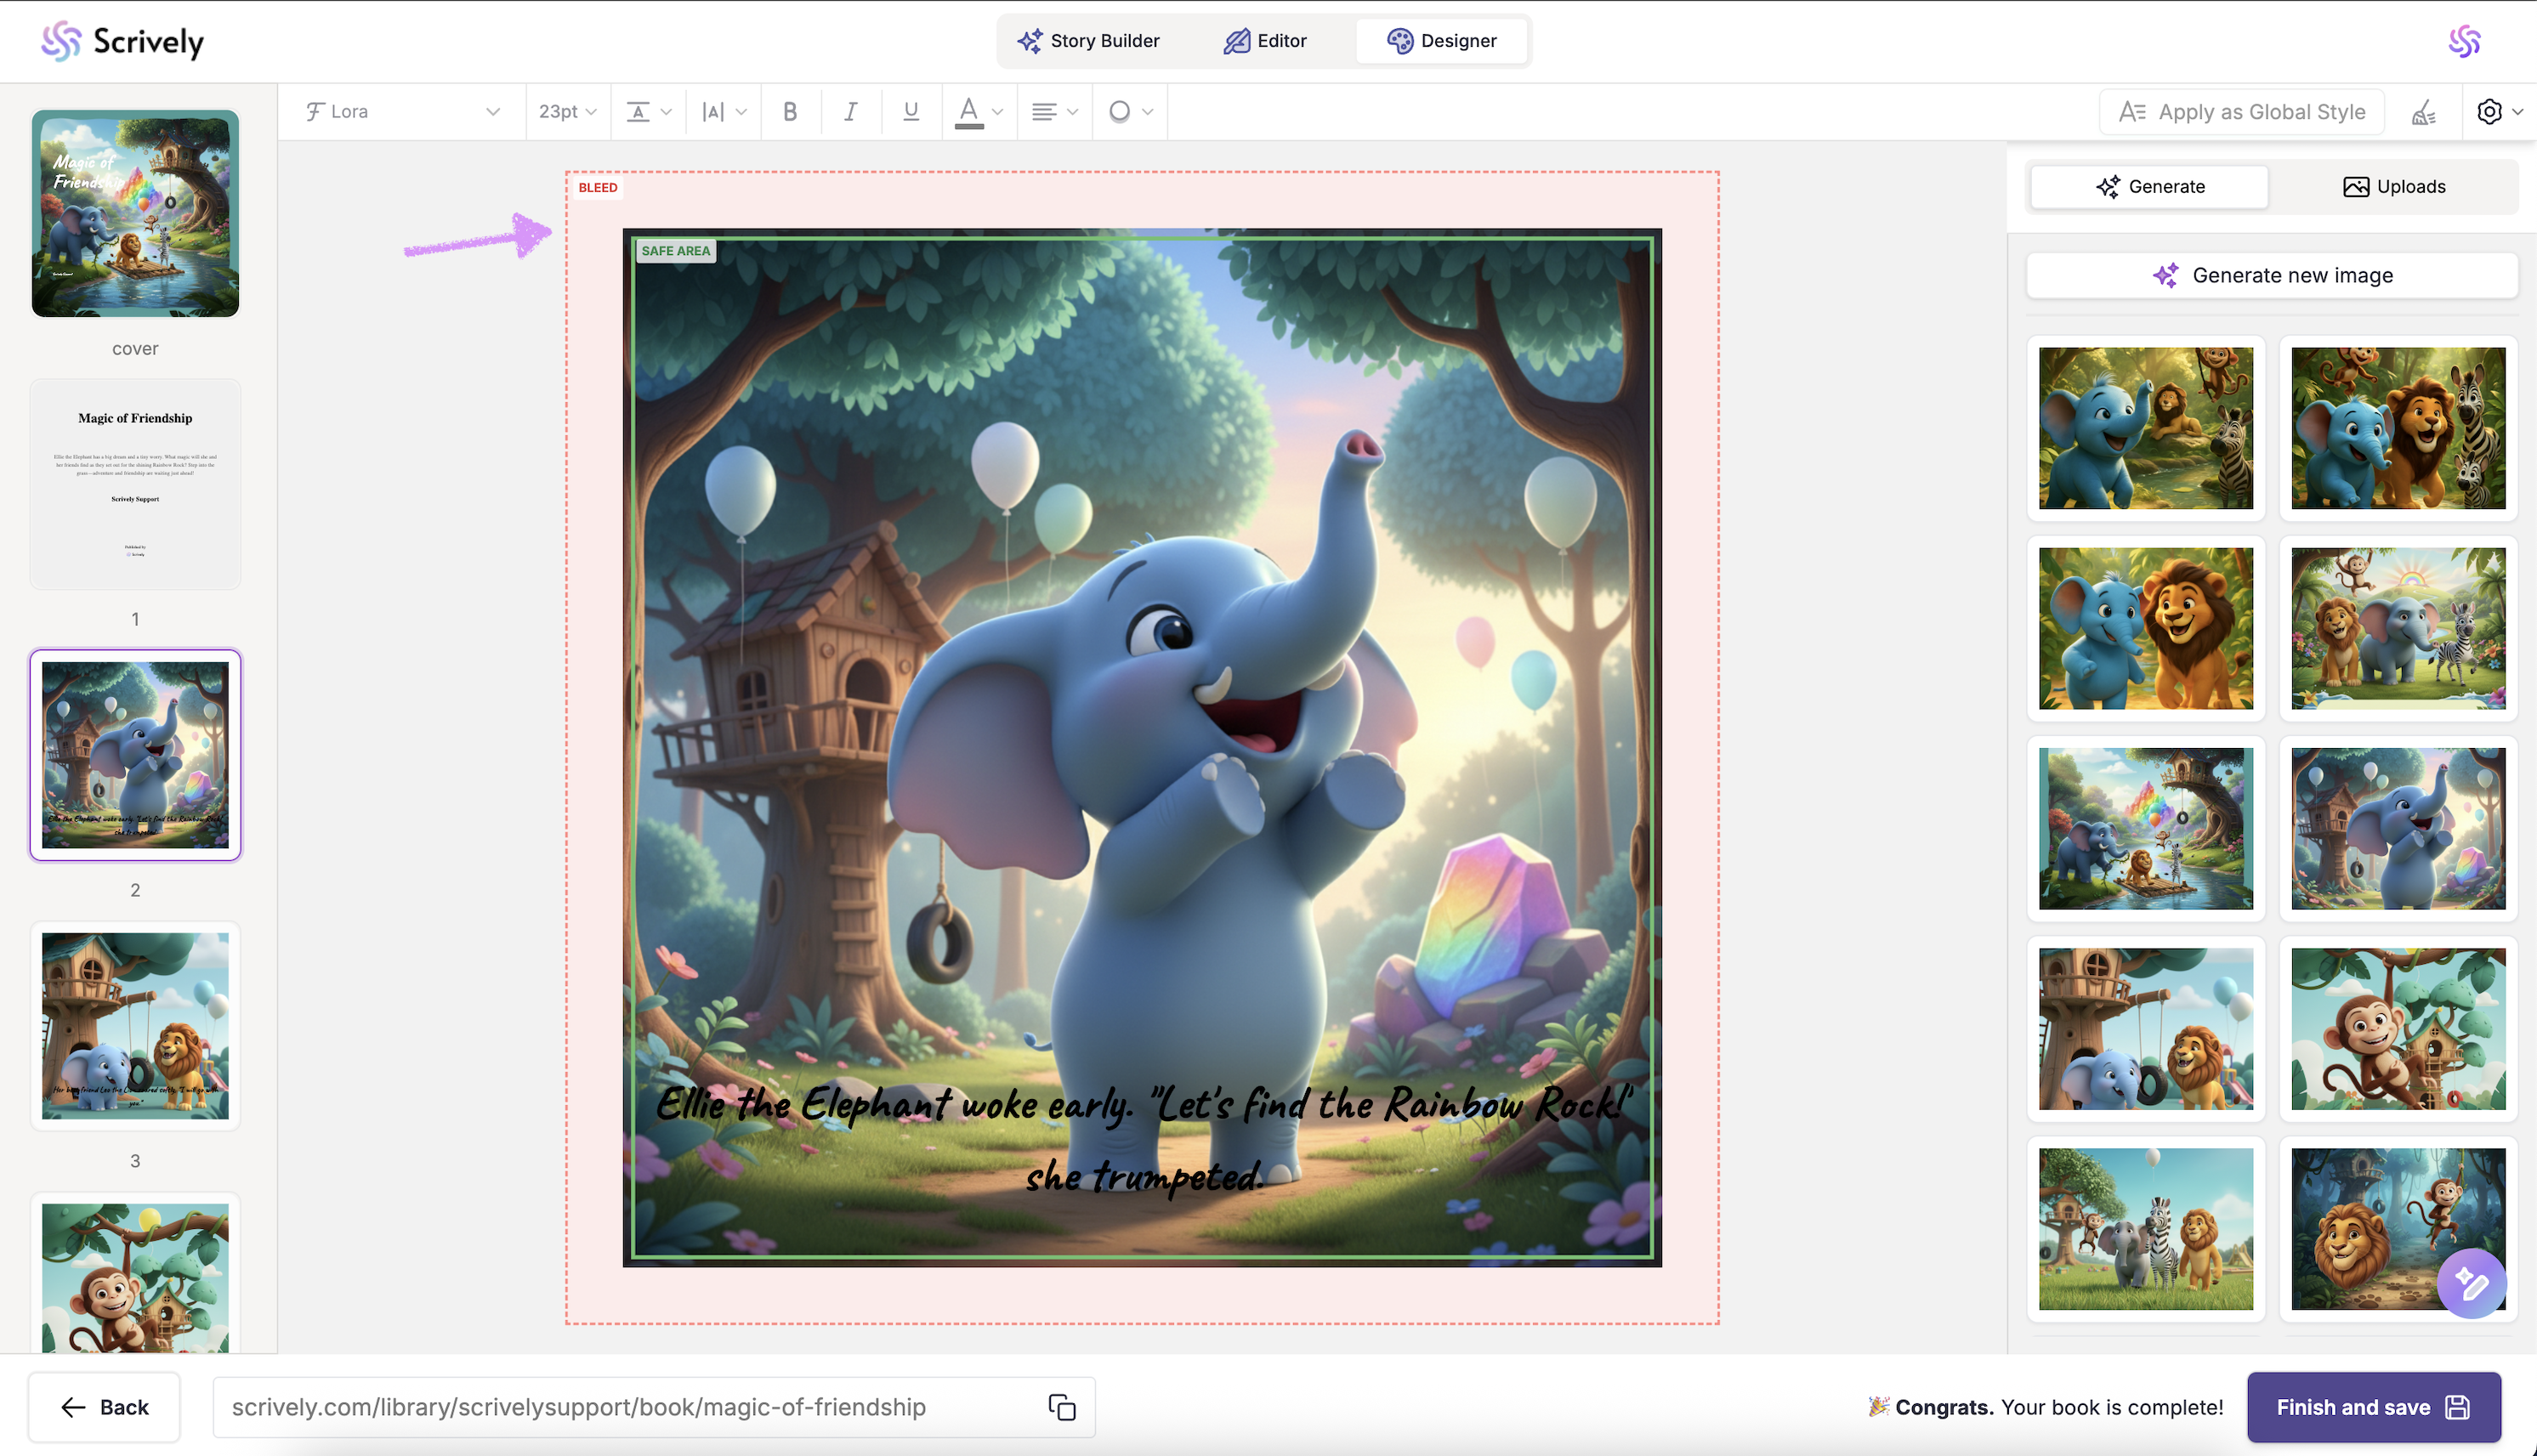This screenshot has height=1456, width=2537.
Task: Click the Scrively profile icon at the top right
Action: (2464, 41)
